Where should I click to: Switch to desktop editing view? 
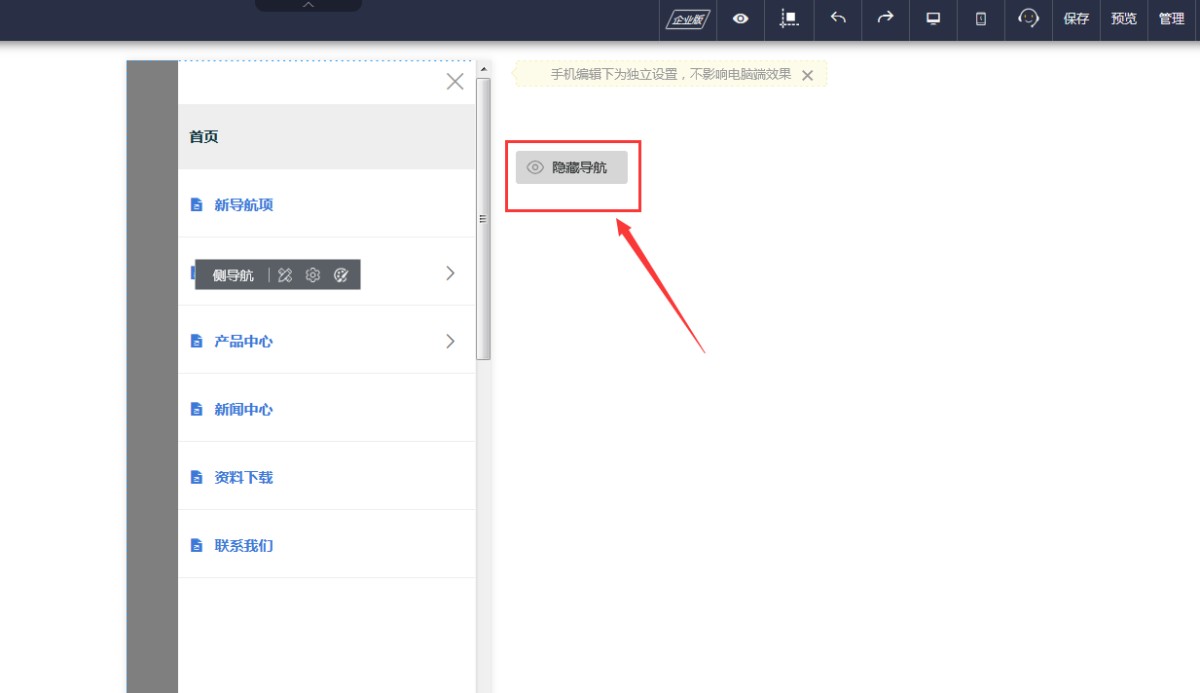[933, 19]
